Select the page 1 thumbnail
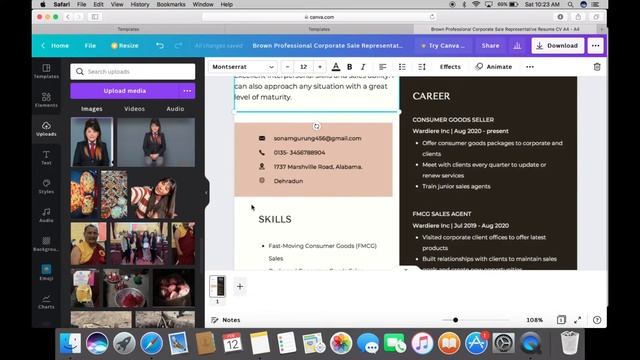 (x=217, y=287)
